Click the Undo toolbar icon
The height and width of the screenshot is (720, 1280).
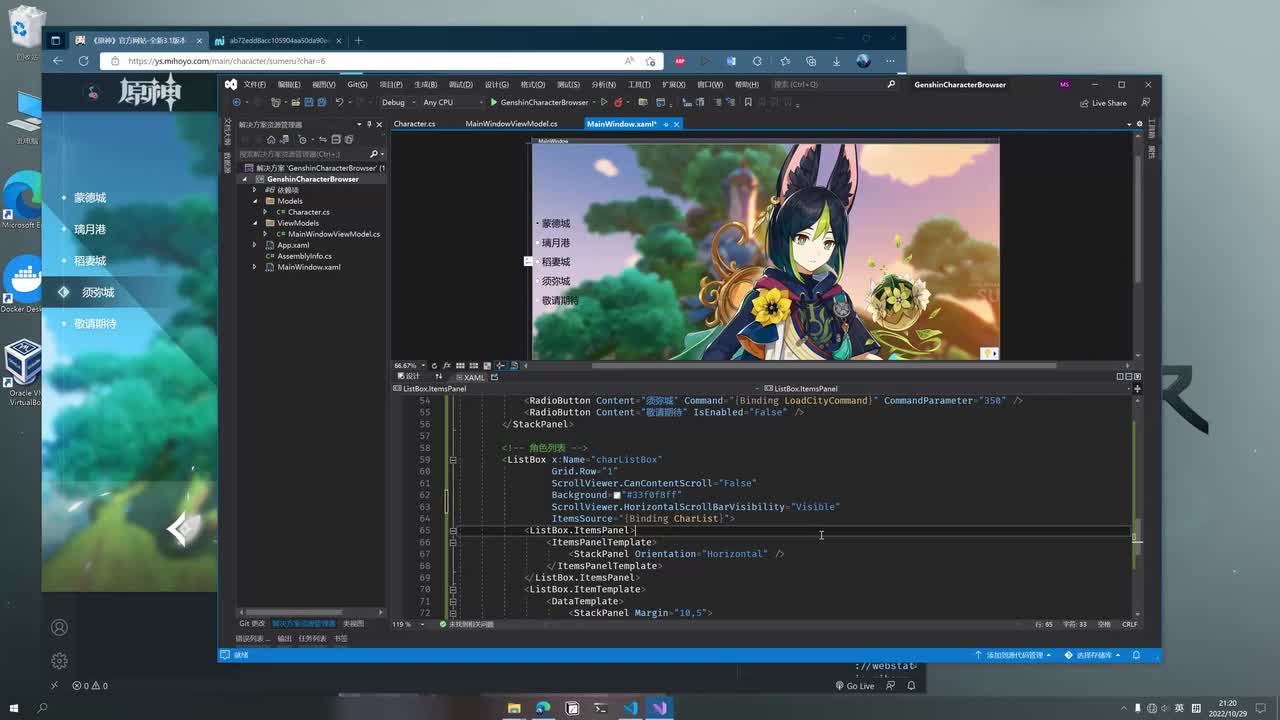click(x=340, y=102)
